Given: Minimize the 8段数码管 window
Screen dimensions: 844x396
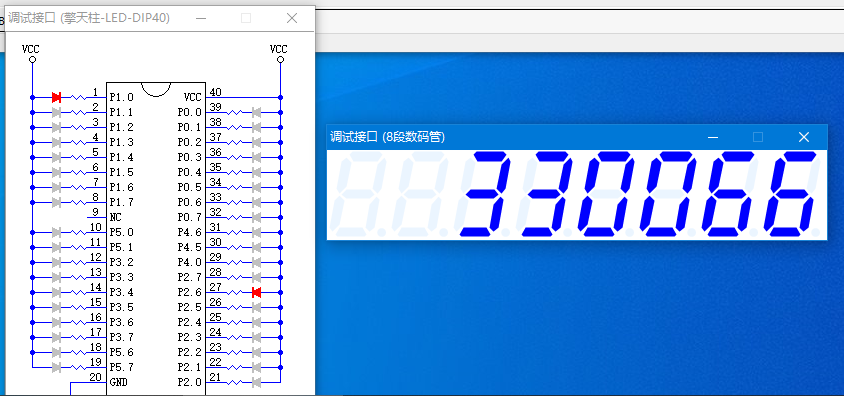Looking at the screenshot, I should 713,137.
